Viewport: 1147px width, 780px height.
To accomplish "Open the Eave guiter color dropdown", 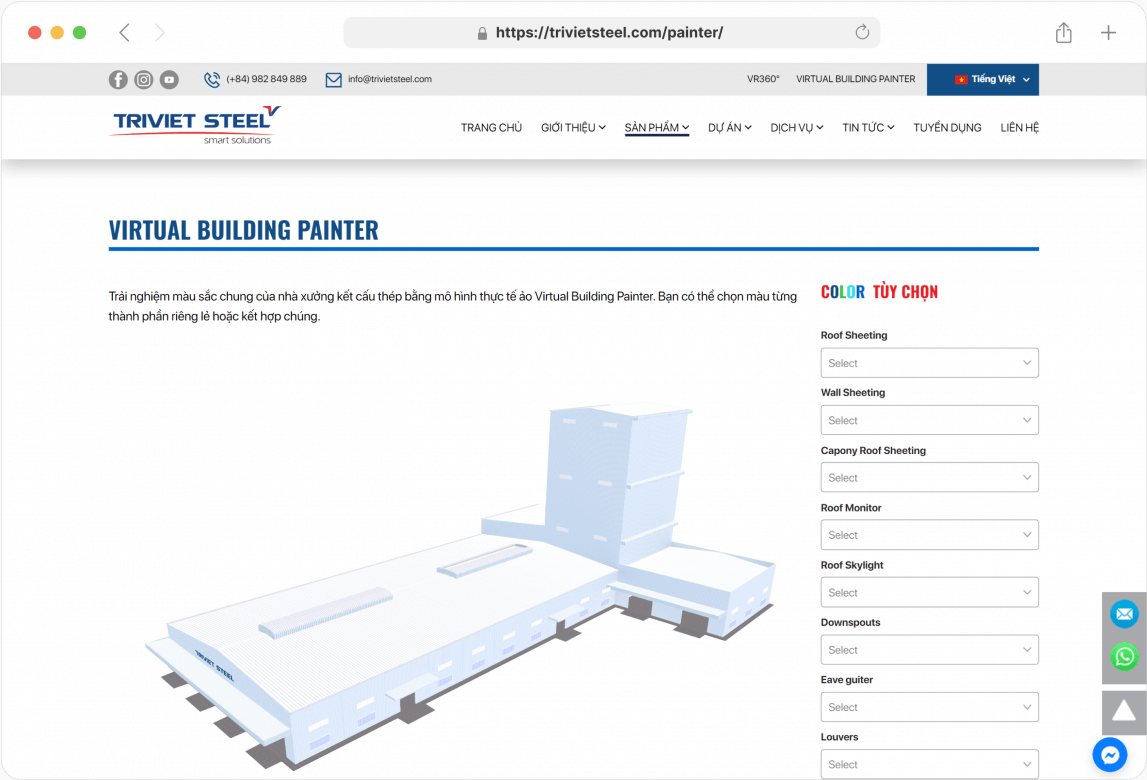I will [929, 707].
